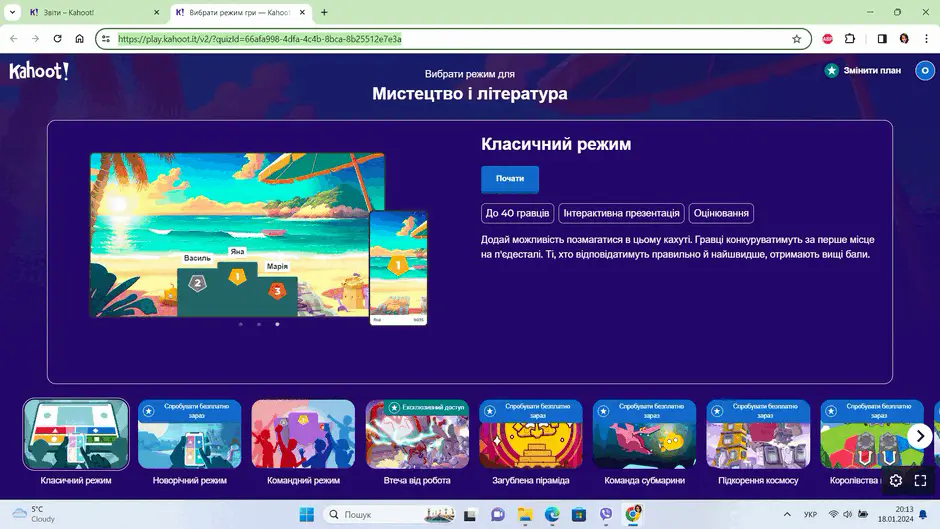The image size is (940, 529).
Task: Open Windows Start menu
Action: [x=306, y=515]
